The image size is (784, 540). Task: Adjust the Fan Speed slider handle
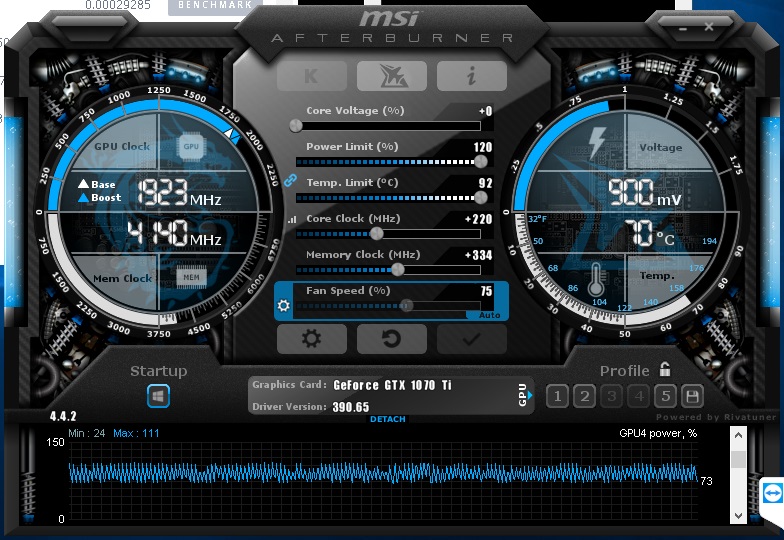[407, 305]
